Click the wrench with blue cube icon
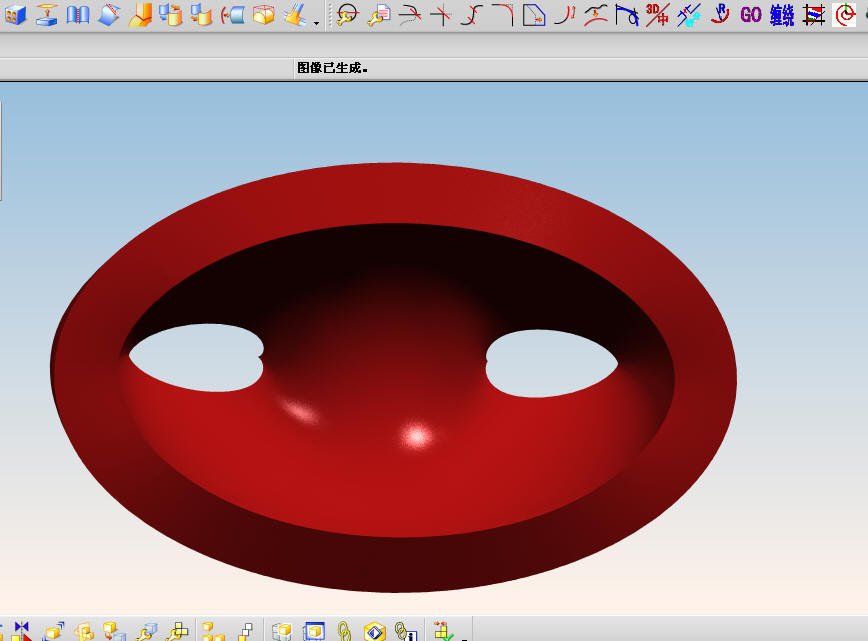868x641 pixels. (146, 631)
